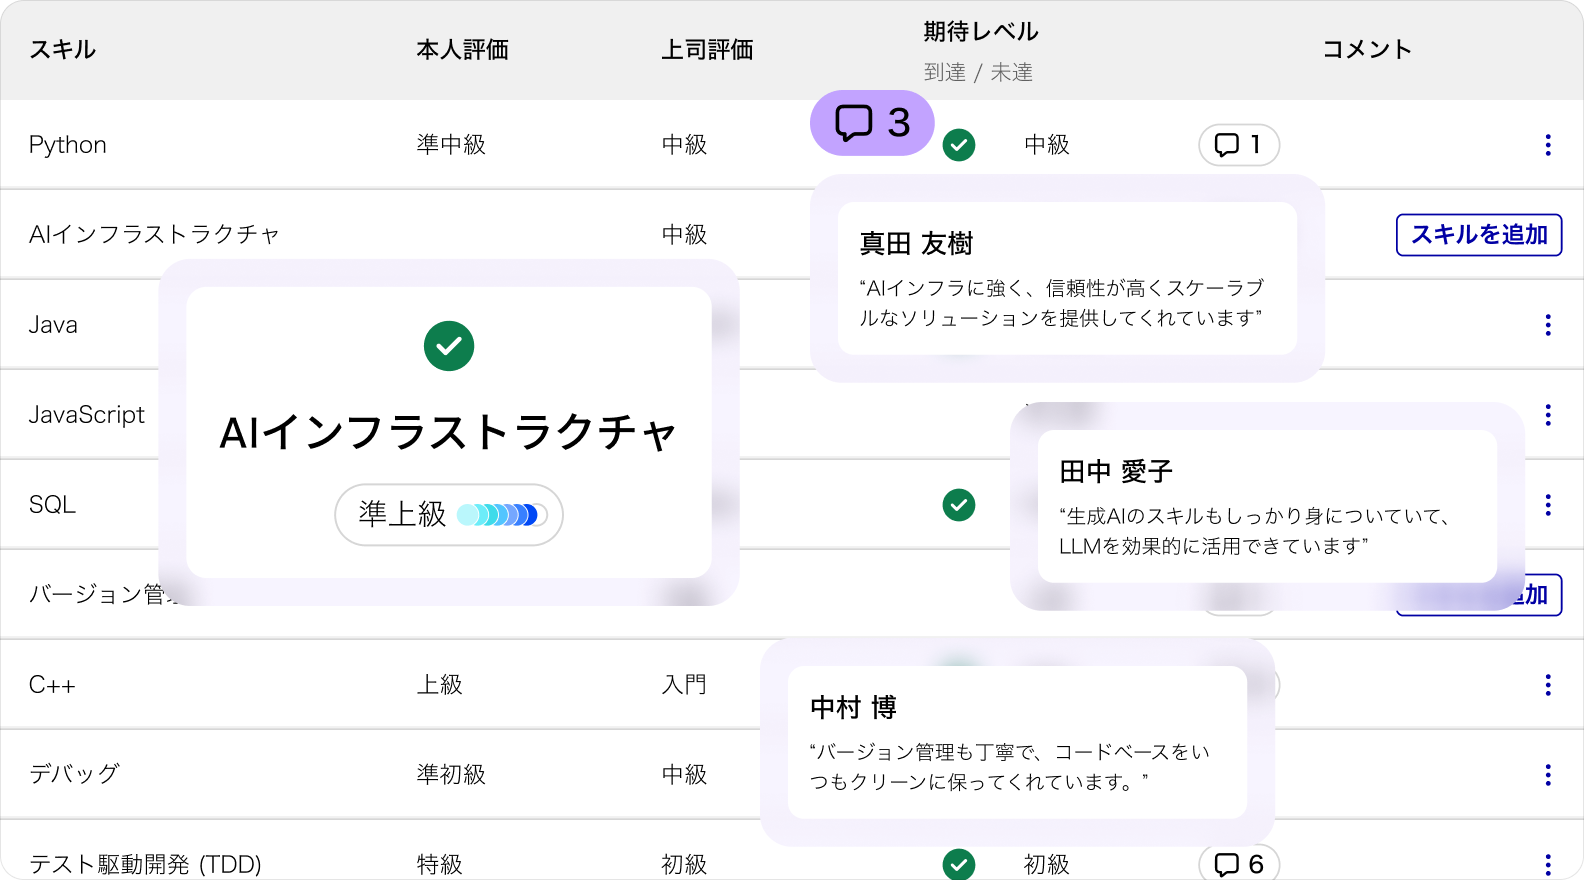The height and width of the screenshot is (880, 1584).
Task: Open the Java row's three-dot options menu
Action: (x=1548, y=325)
